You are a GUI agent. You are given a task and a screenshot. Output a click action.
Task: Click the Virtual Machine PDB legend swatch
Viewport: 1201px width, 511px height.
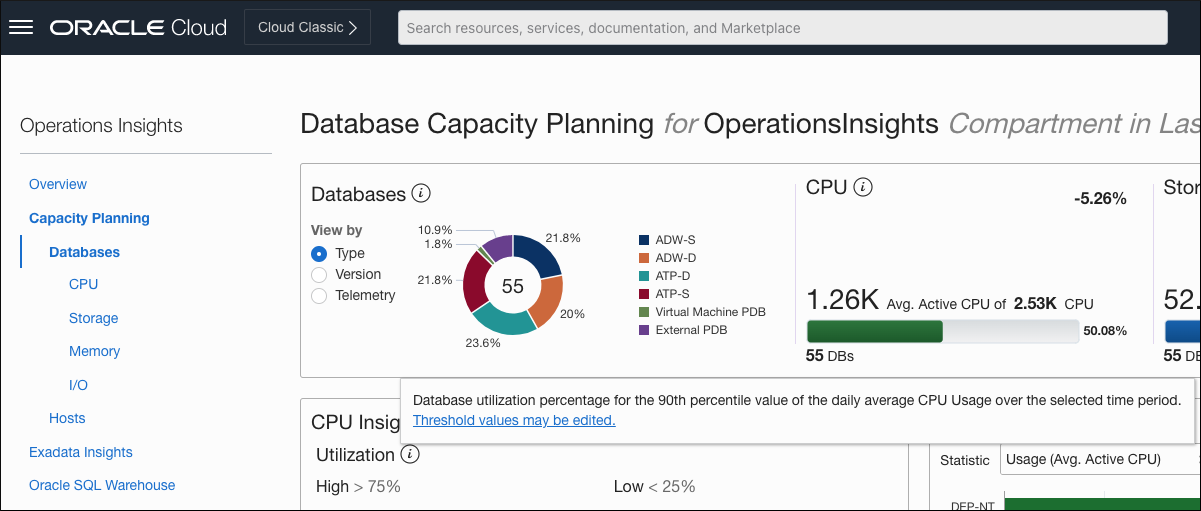click(x=645, y=312)
